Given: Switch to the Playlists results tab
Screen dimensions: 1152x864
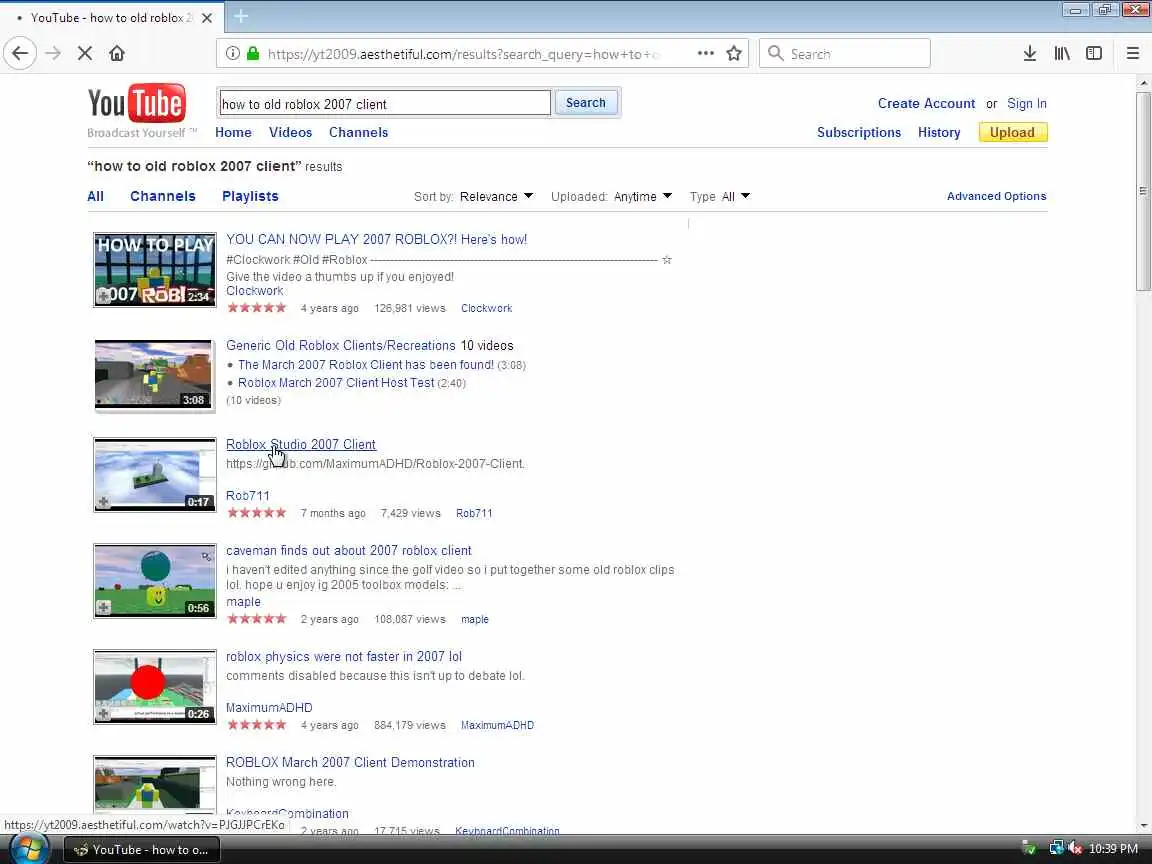Looking at the screenshot, I should (250, 196).
